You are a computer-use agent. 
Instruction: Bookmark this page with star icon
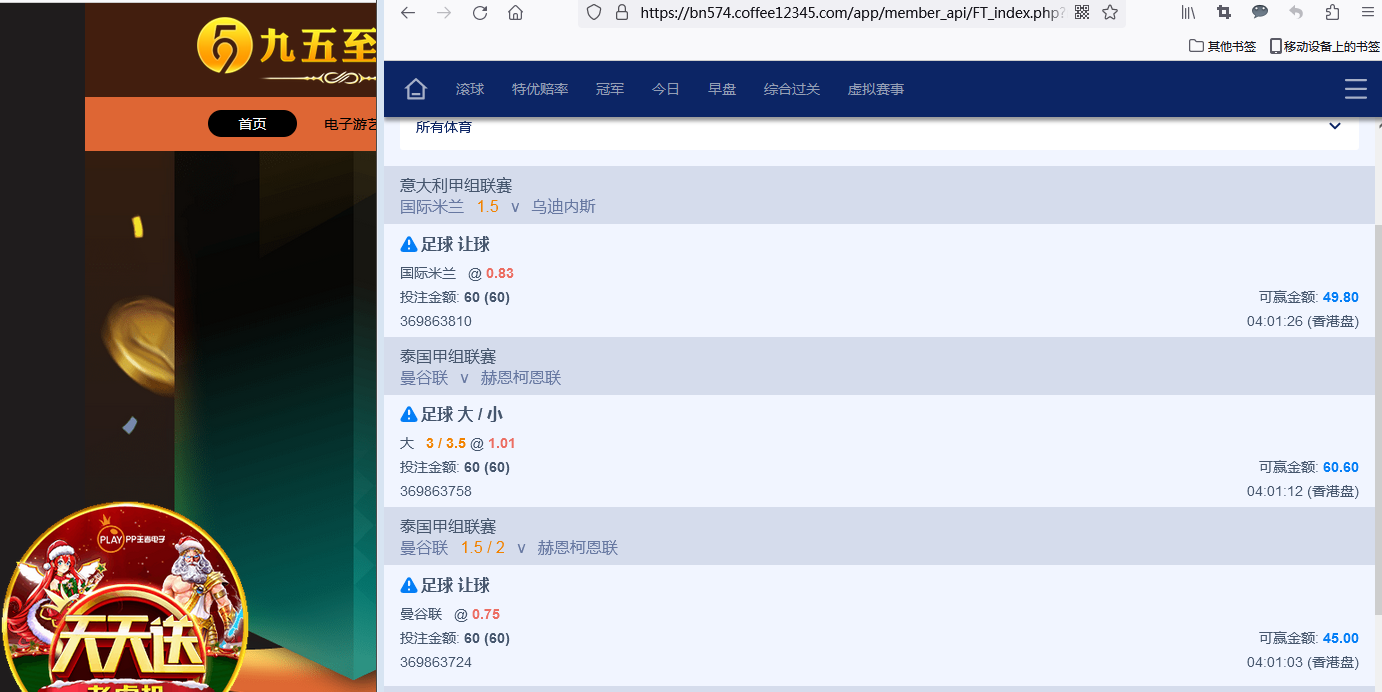click(x=1110, y=13)
